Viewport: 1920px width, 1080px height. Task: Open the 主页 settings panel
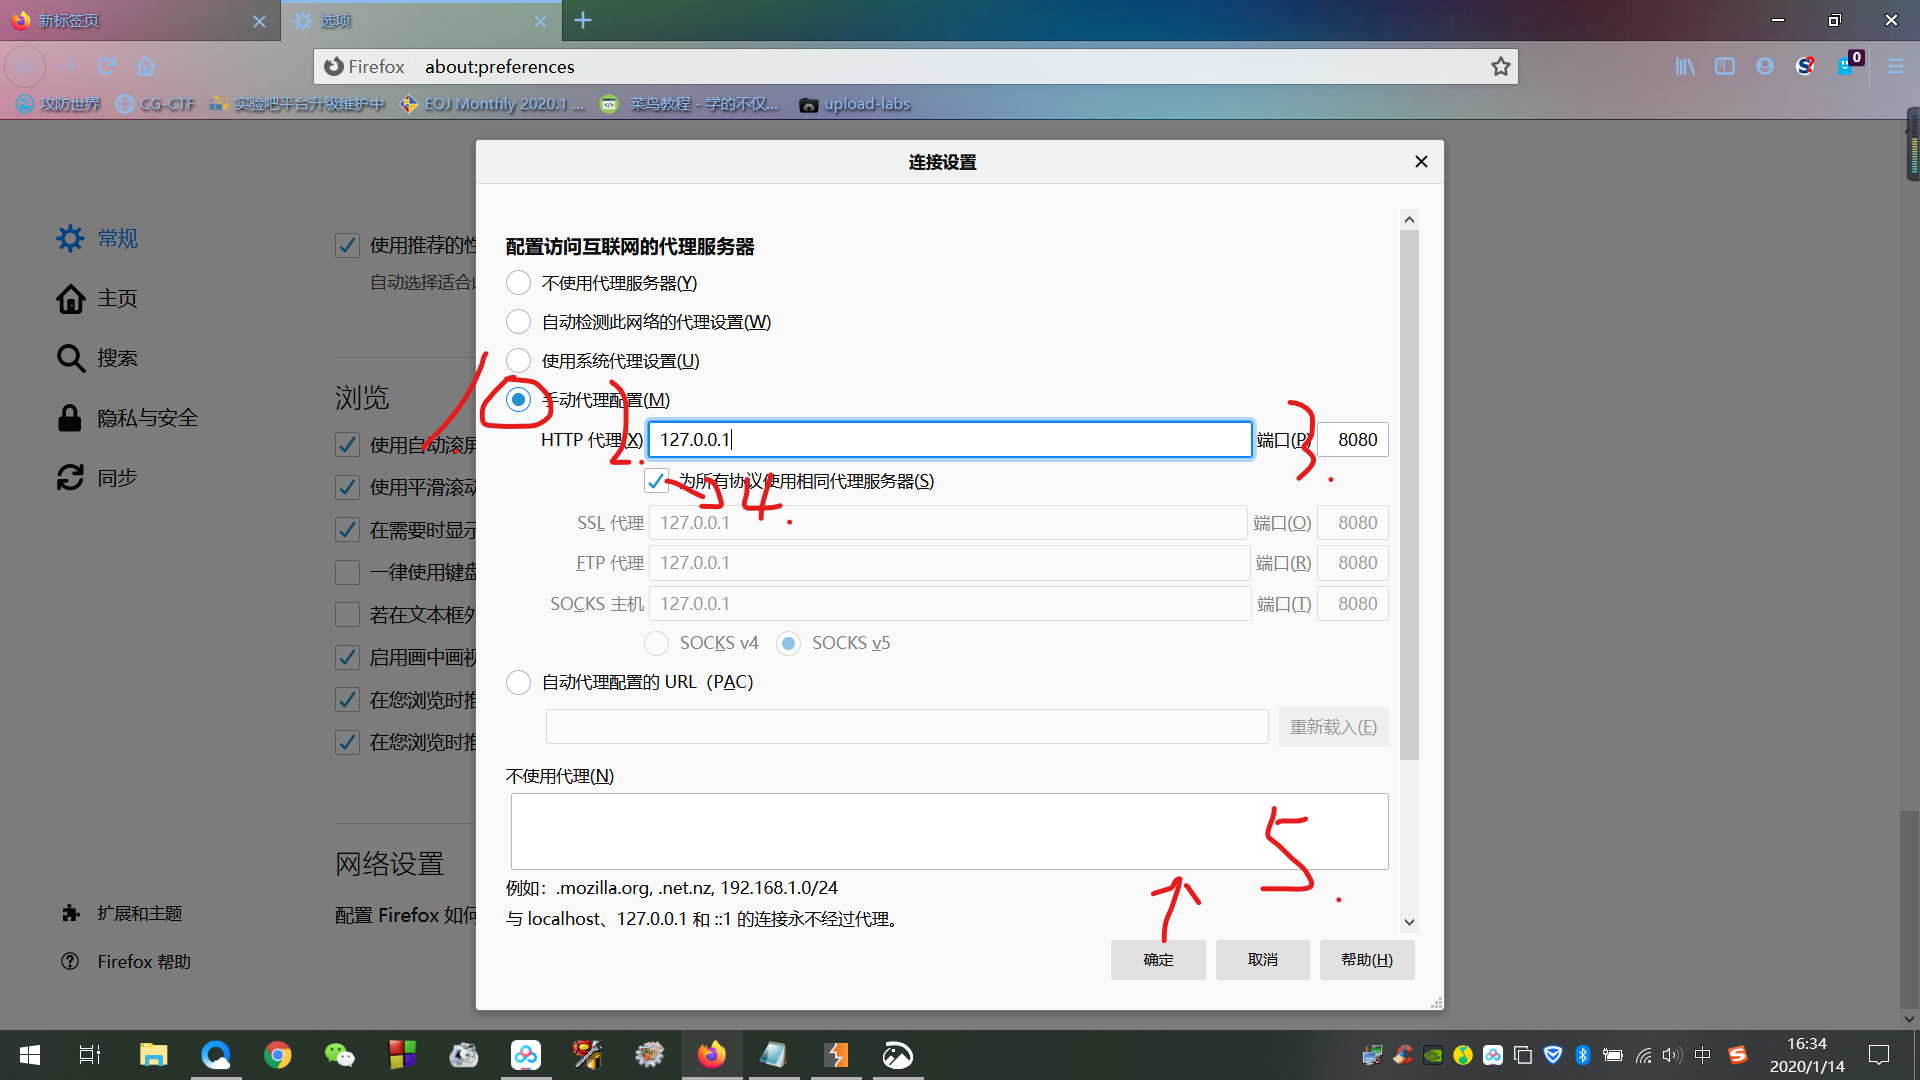pos(115,298)
